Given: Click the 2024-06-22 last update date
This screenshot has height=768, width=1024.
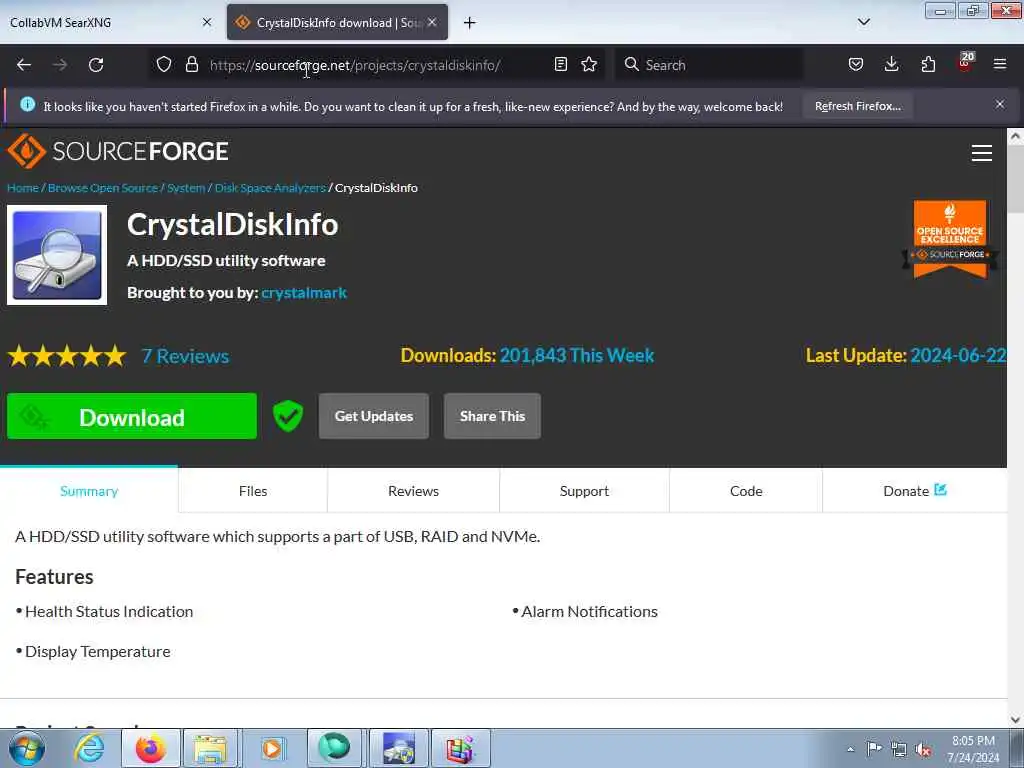Looking at the screenshot, I should pos(958,355).
